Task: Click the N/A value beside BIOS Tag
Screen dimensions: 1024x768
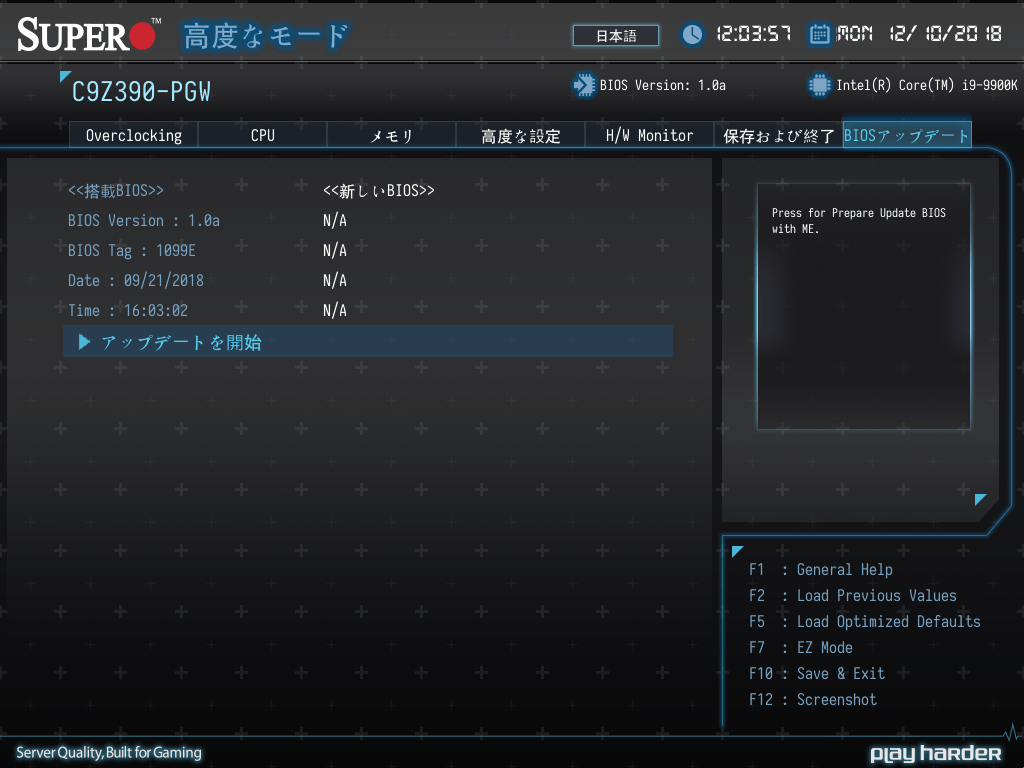Action: [335, 251]
